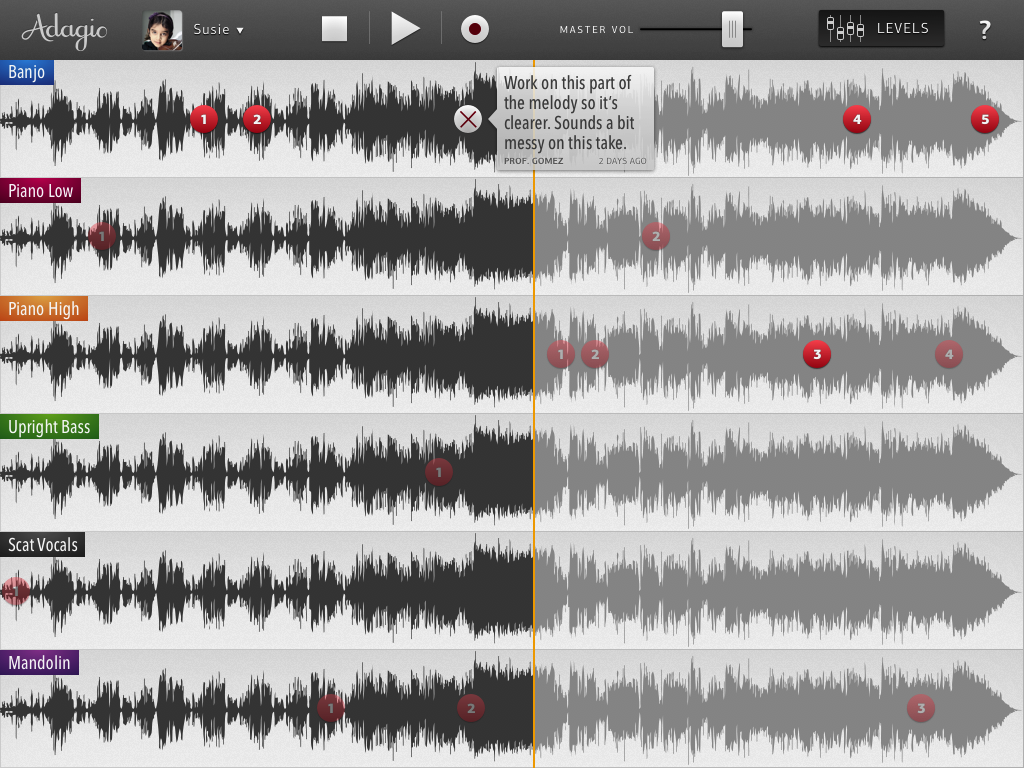Close the Prof. Gomez comment popup
1024x768 pixels.
tap(468, 119)
